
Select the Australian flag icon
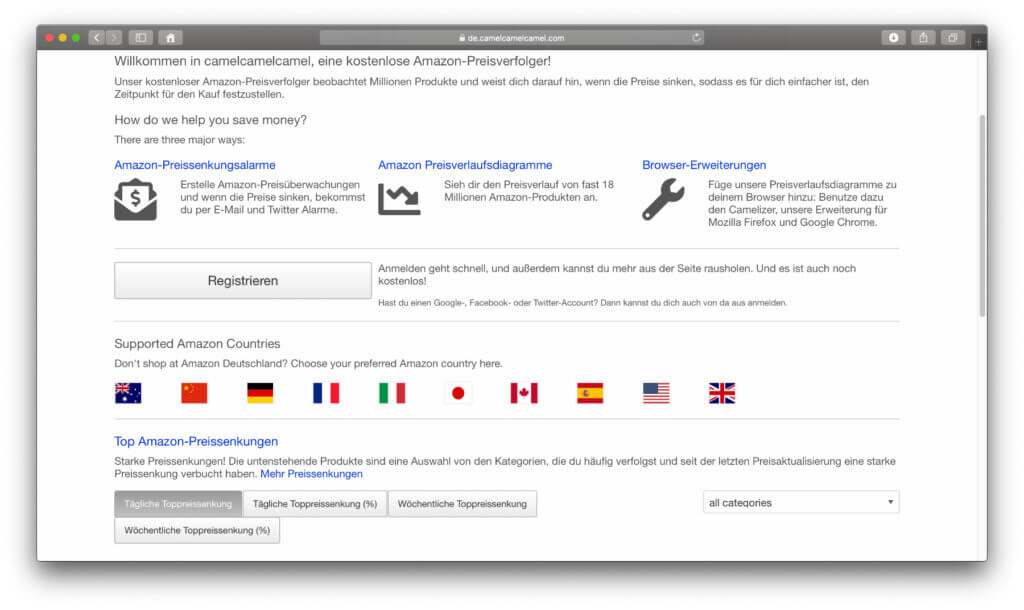click(128, 393)
